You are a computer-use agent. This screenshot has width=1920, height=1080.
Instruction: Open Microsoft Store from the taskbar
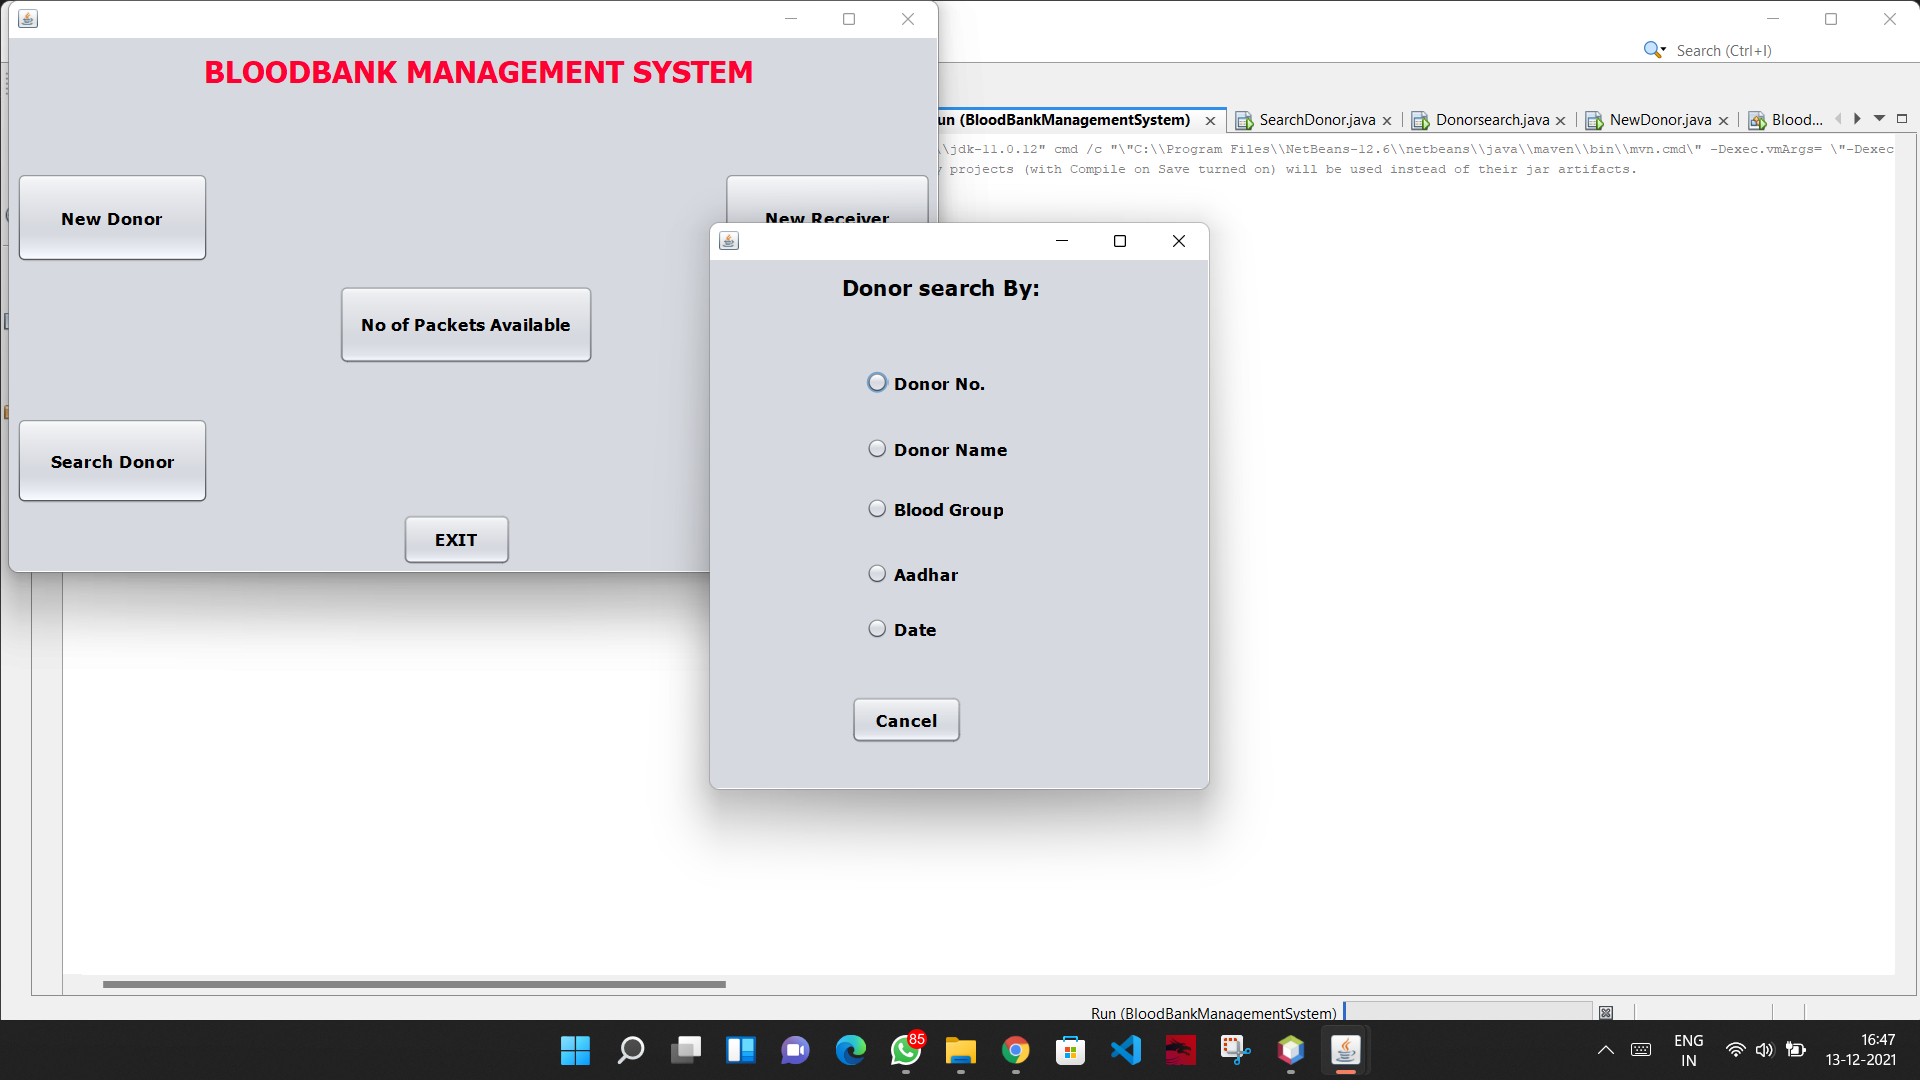[x=1070, y=1050]
